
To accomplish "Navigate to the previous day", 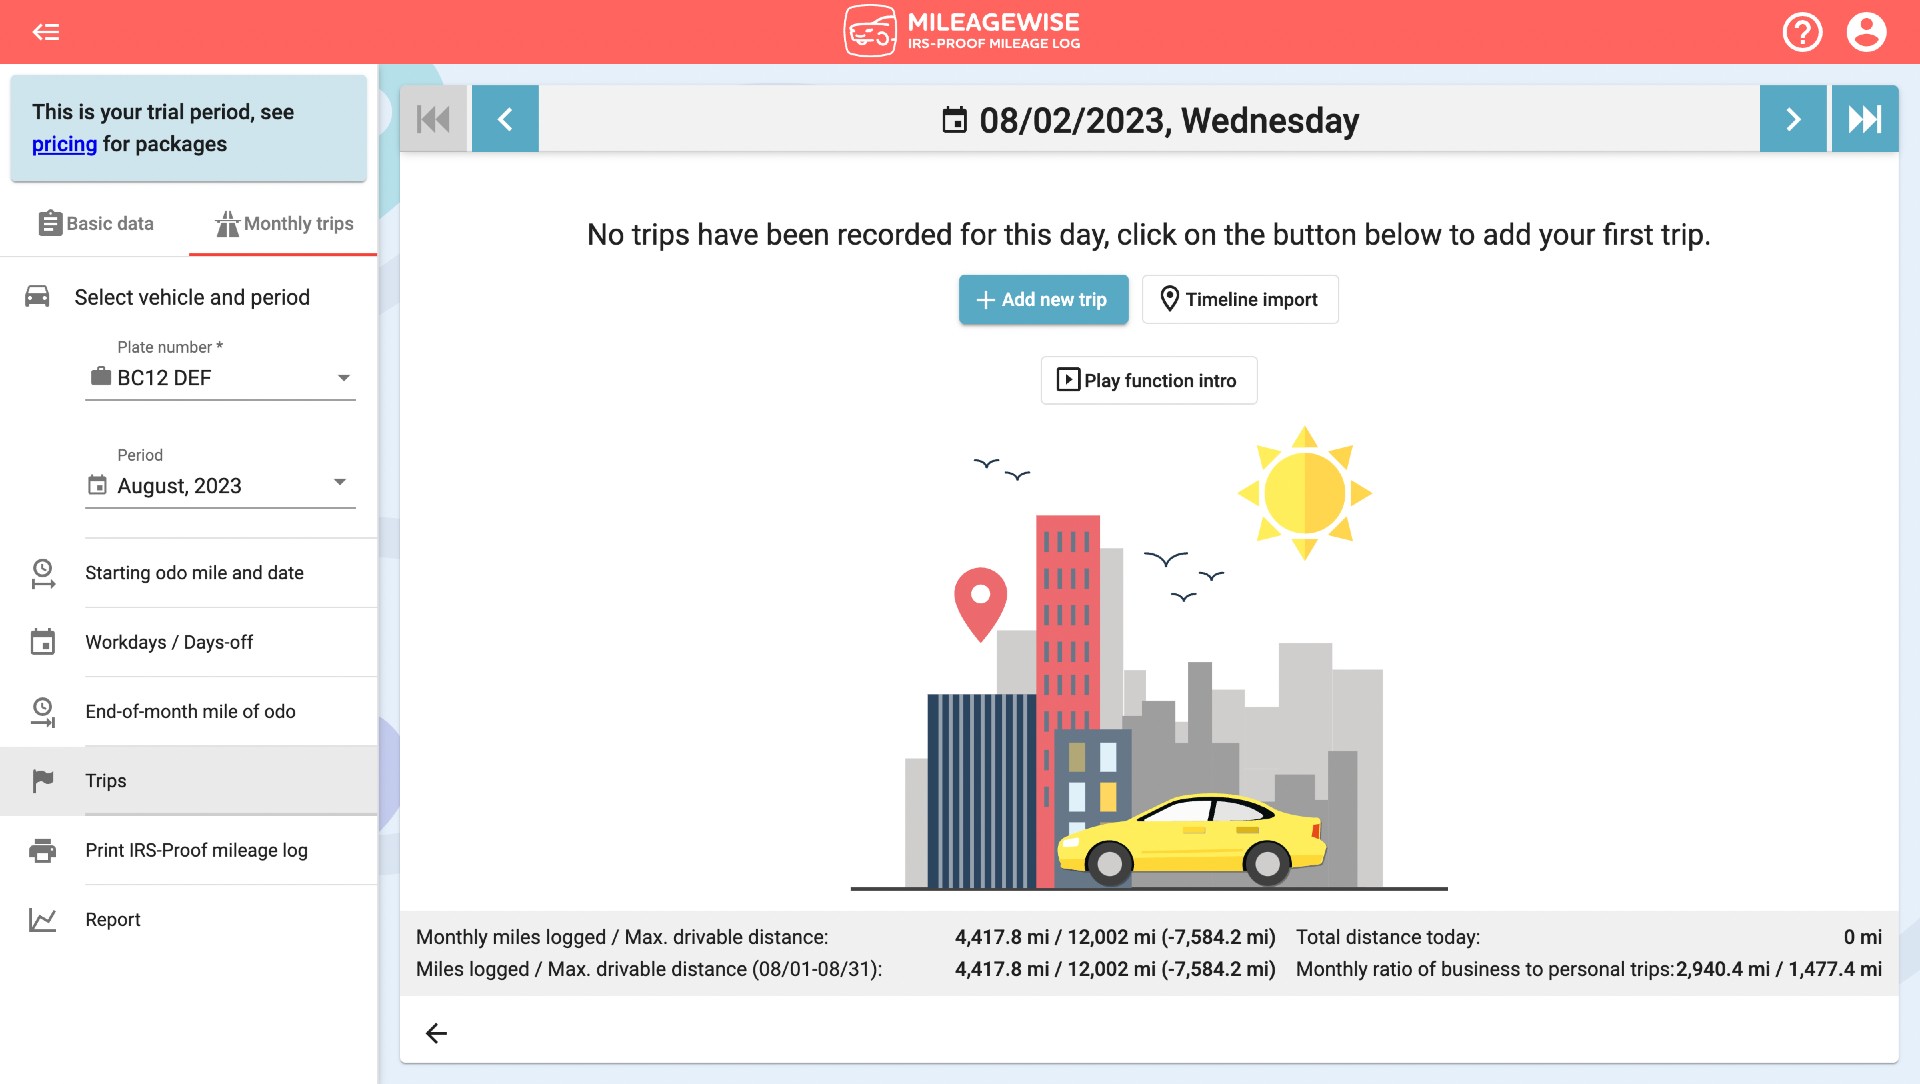I will click(x=504, y=119).
